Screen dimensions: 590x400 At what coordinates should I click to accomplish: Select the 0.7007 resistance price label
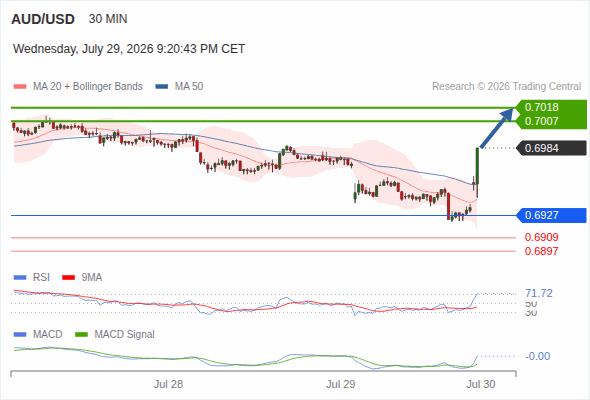coord(541,121)
